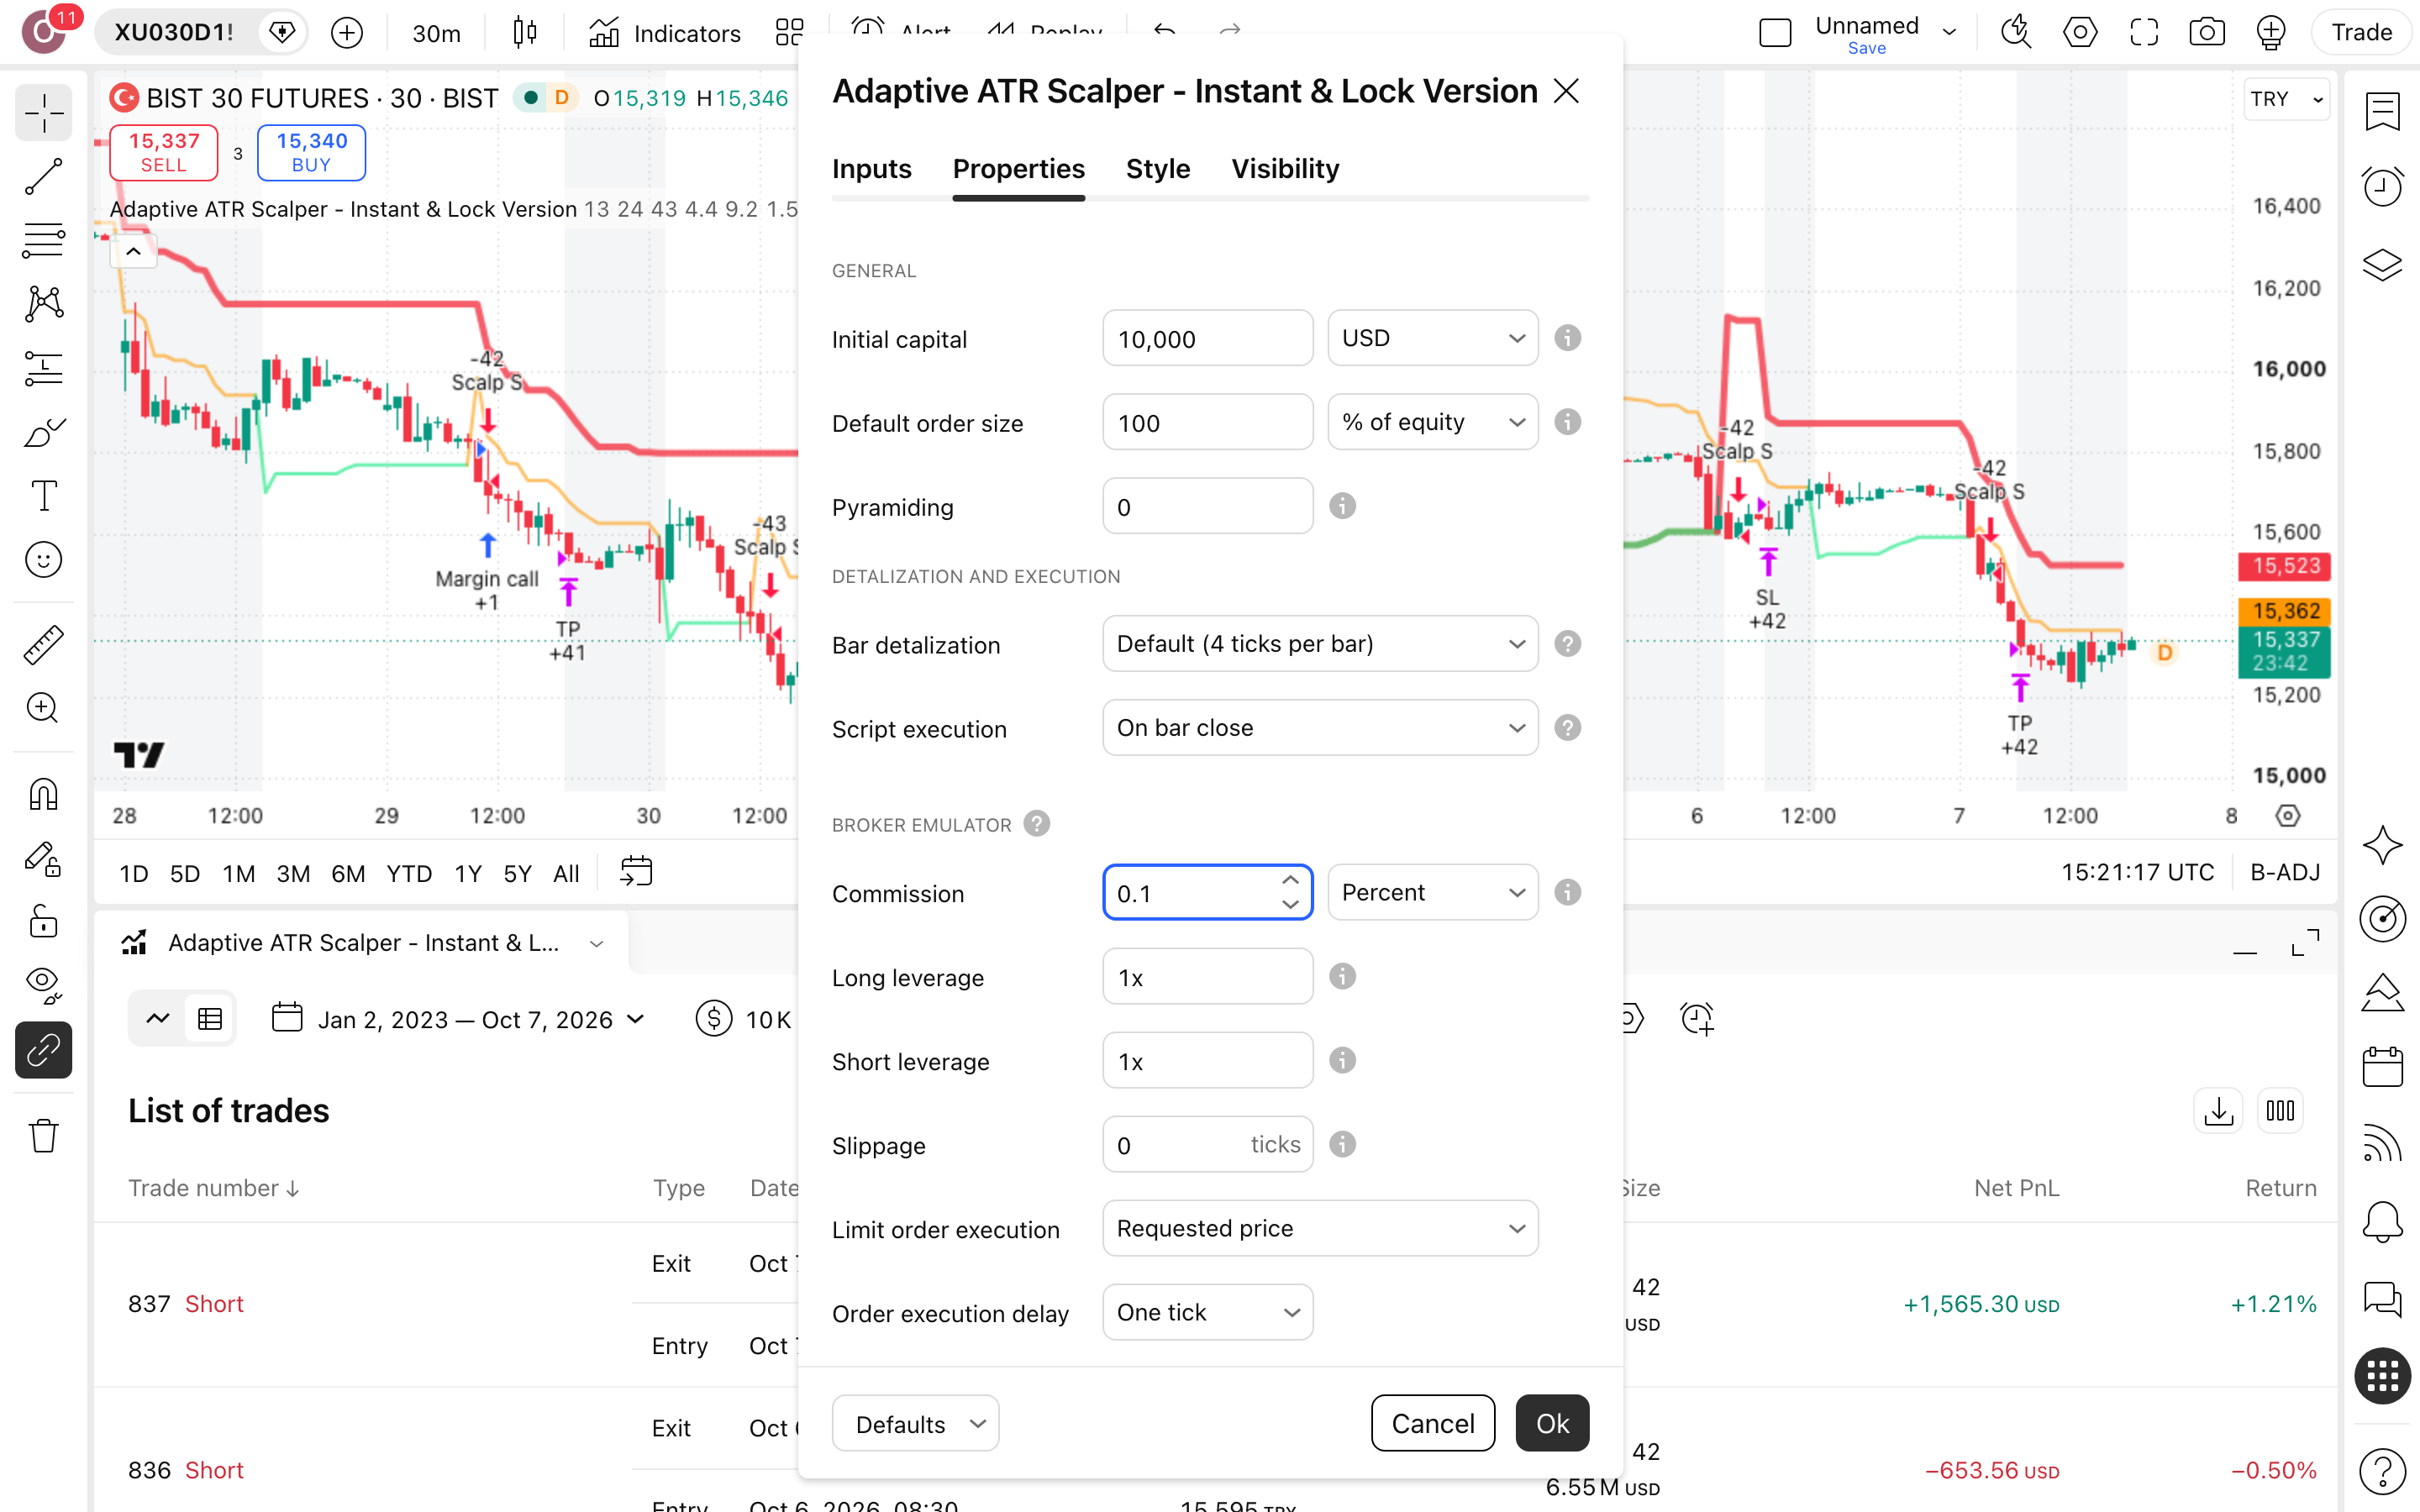
Task: Open the Alerts panel clock icon
Action: coord(2383,187)
